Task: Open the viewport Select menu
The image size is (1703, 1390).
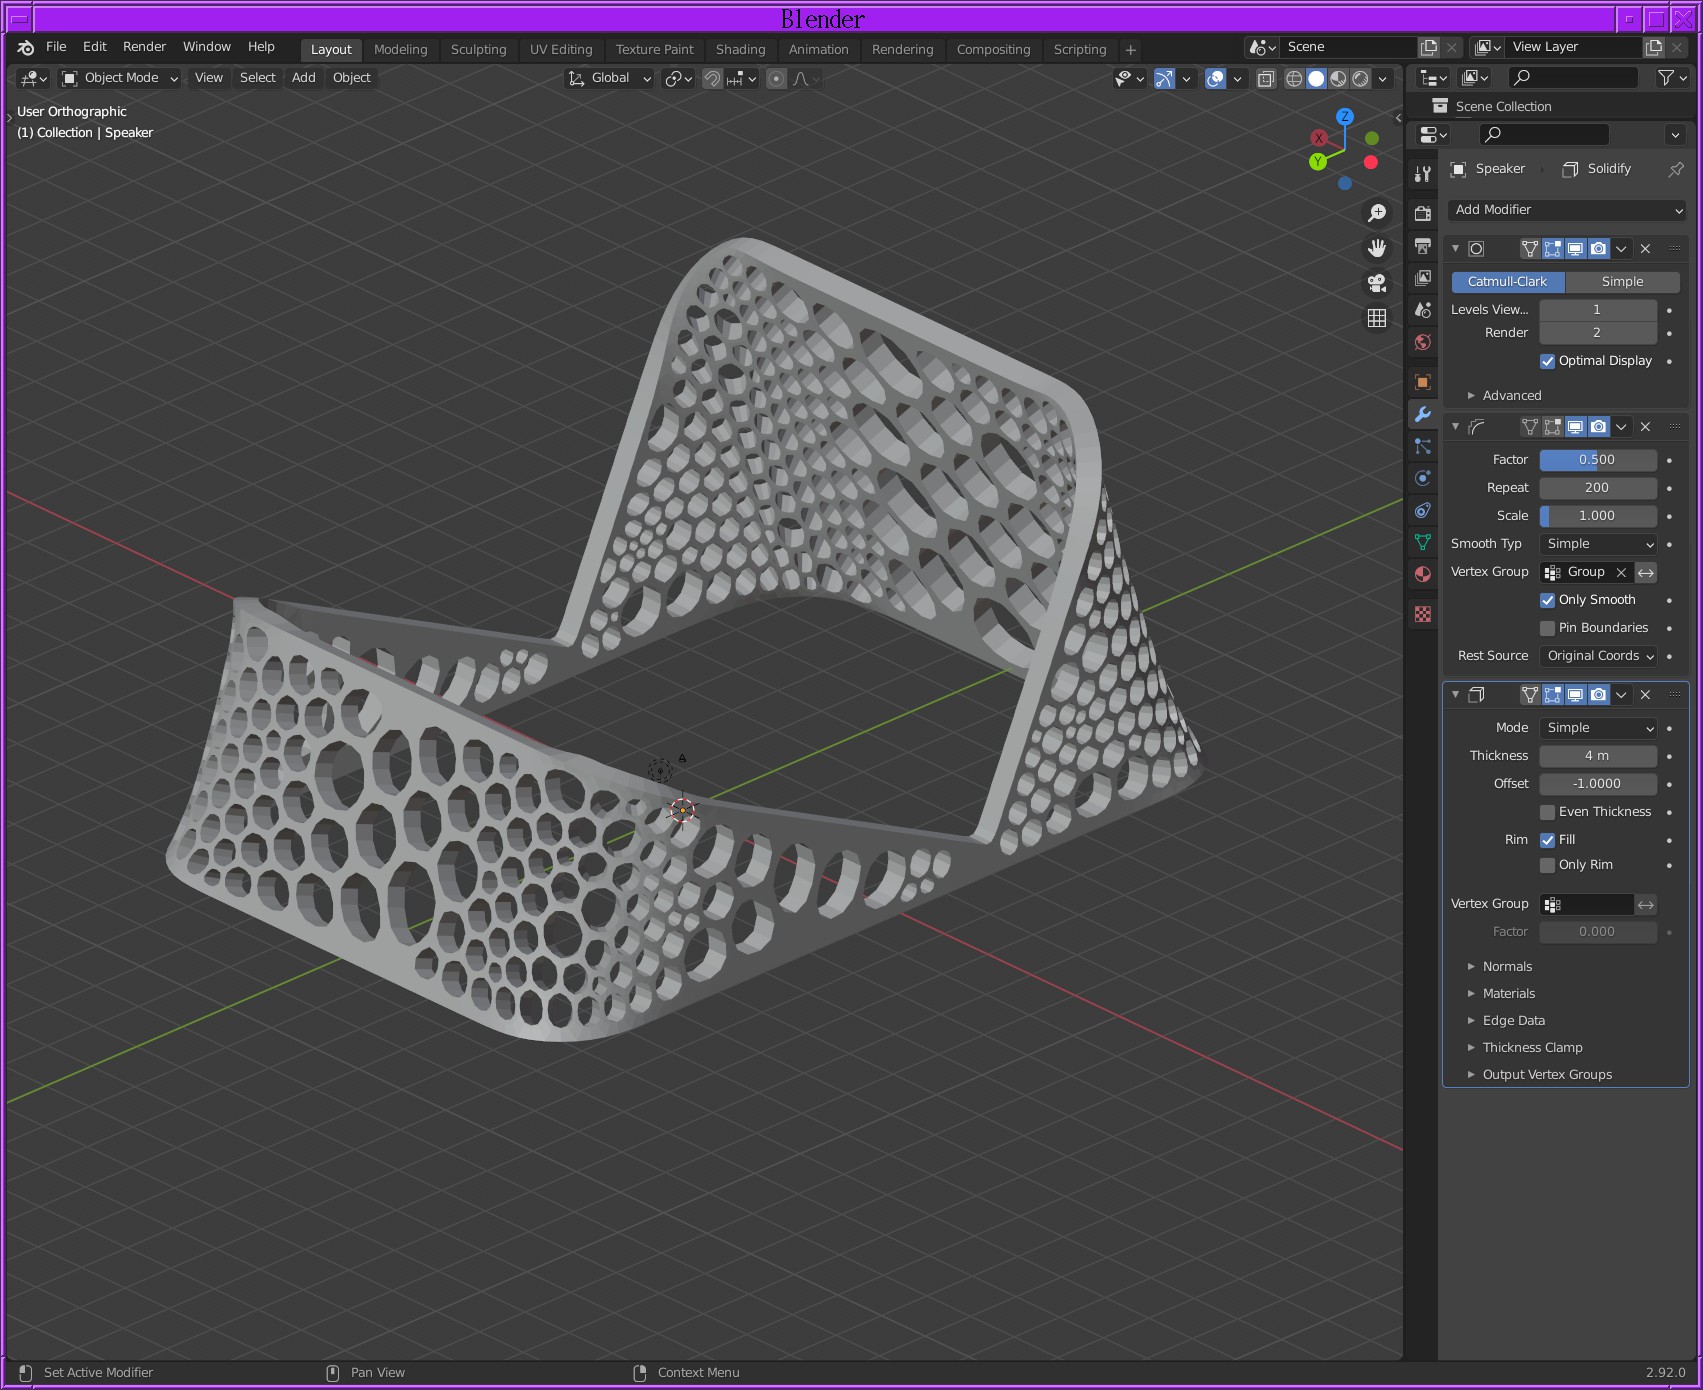Action: pos(257,78)
